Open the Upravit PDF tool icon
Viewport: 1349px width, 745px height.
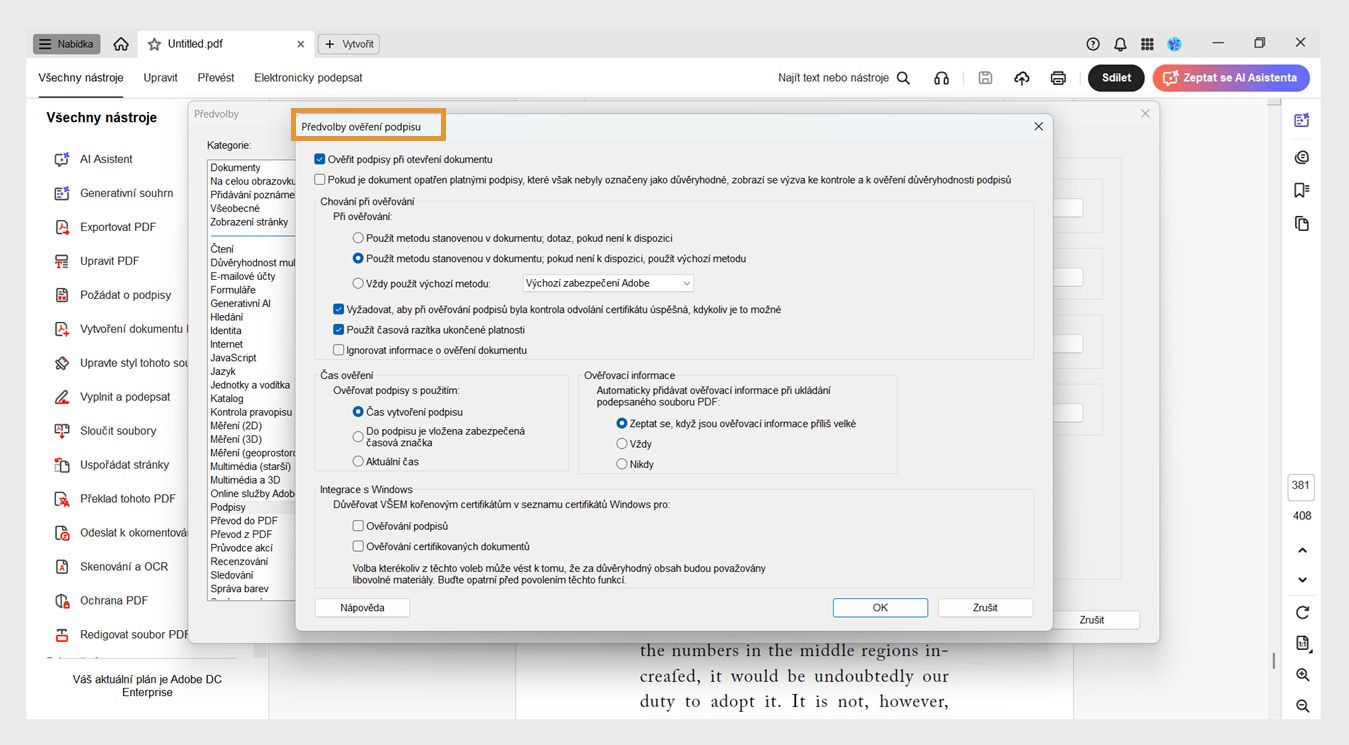[x=62, y=261]
